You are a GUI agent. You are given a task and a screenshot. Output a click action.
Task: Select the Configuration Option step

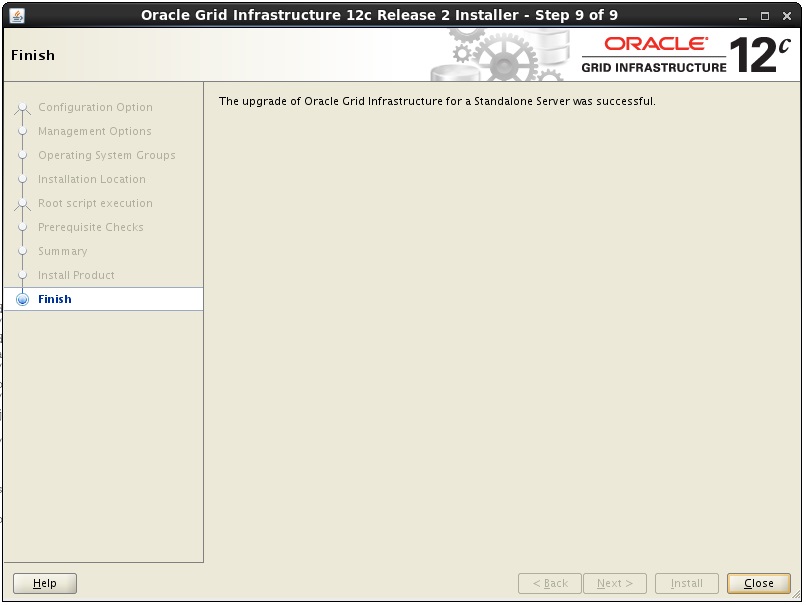click(95, 107)
